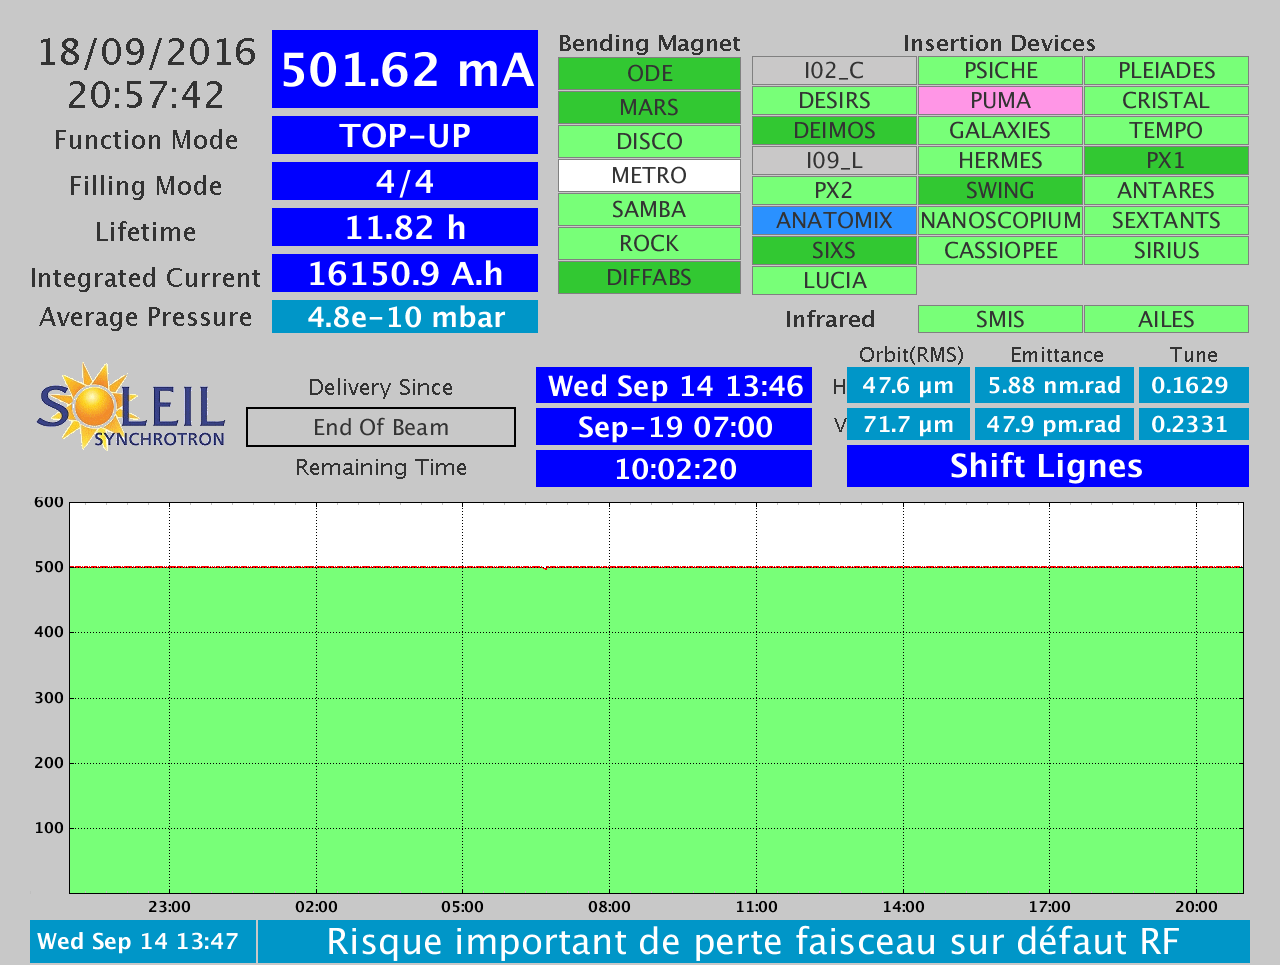This screenshot has height=965, width=1280.
Task: Click the 23:00 time axis label
Action: point(169,907)
